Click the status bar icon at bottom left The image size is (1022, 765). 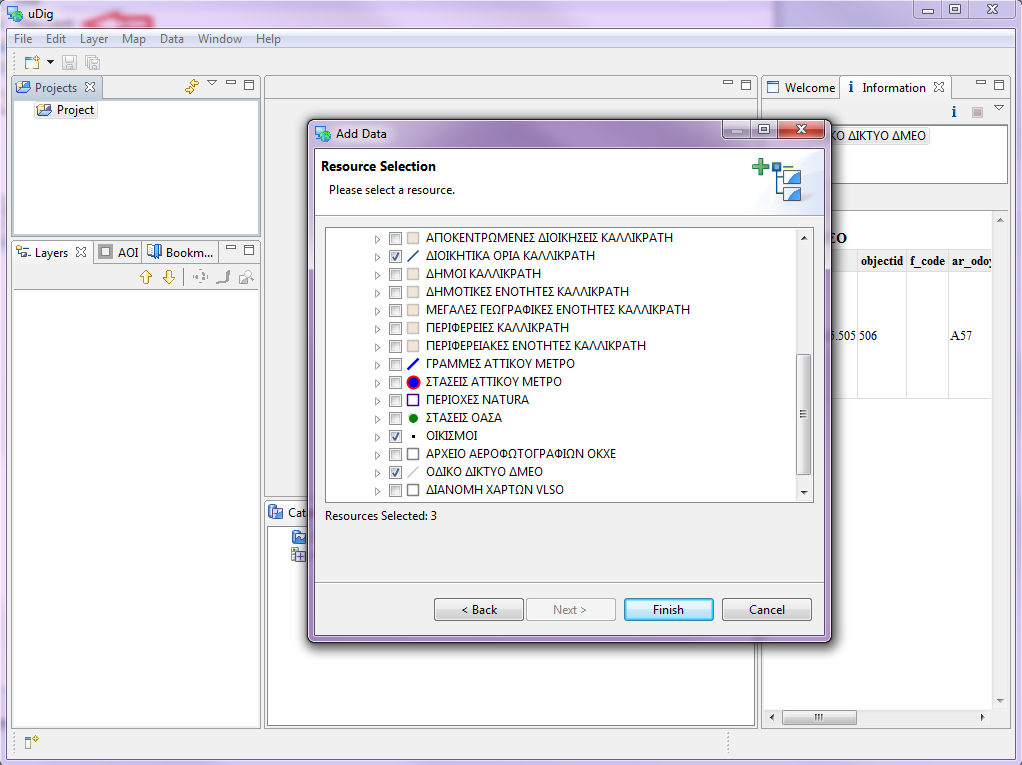[31, 742]
